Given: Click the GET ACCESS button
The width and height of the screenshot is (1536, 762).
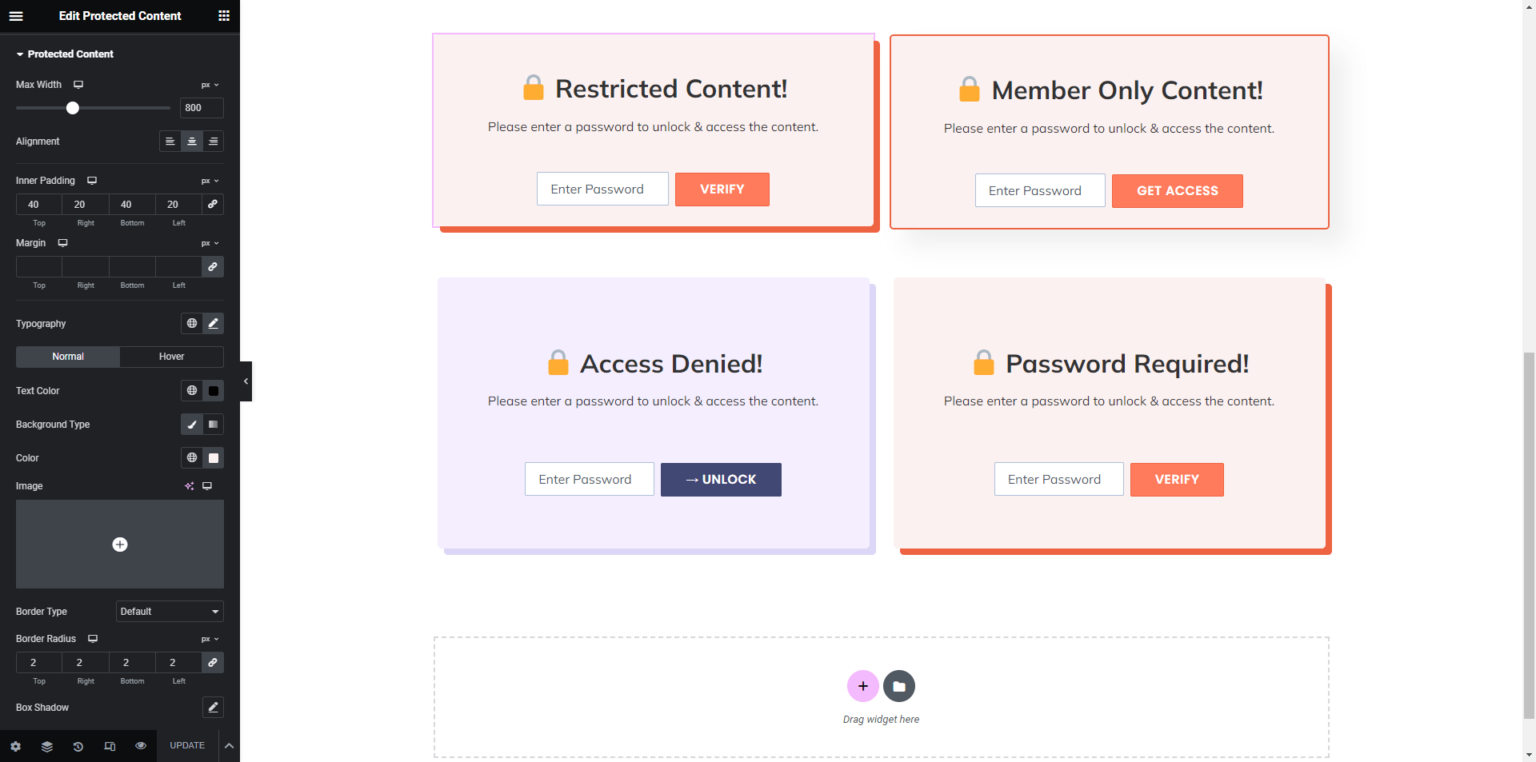Looking at the screenshot, I should tap(1177, 191).
